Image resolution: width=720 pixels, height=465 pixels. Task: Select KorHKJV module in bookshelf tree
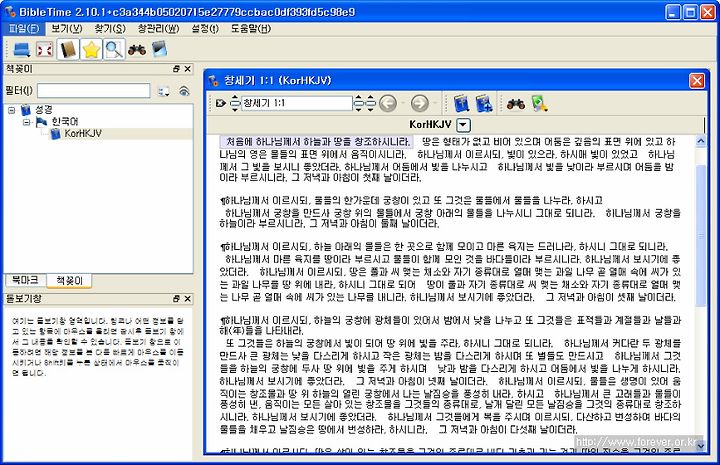(x=83, y=134)
